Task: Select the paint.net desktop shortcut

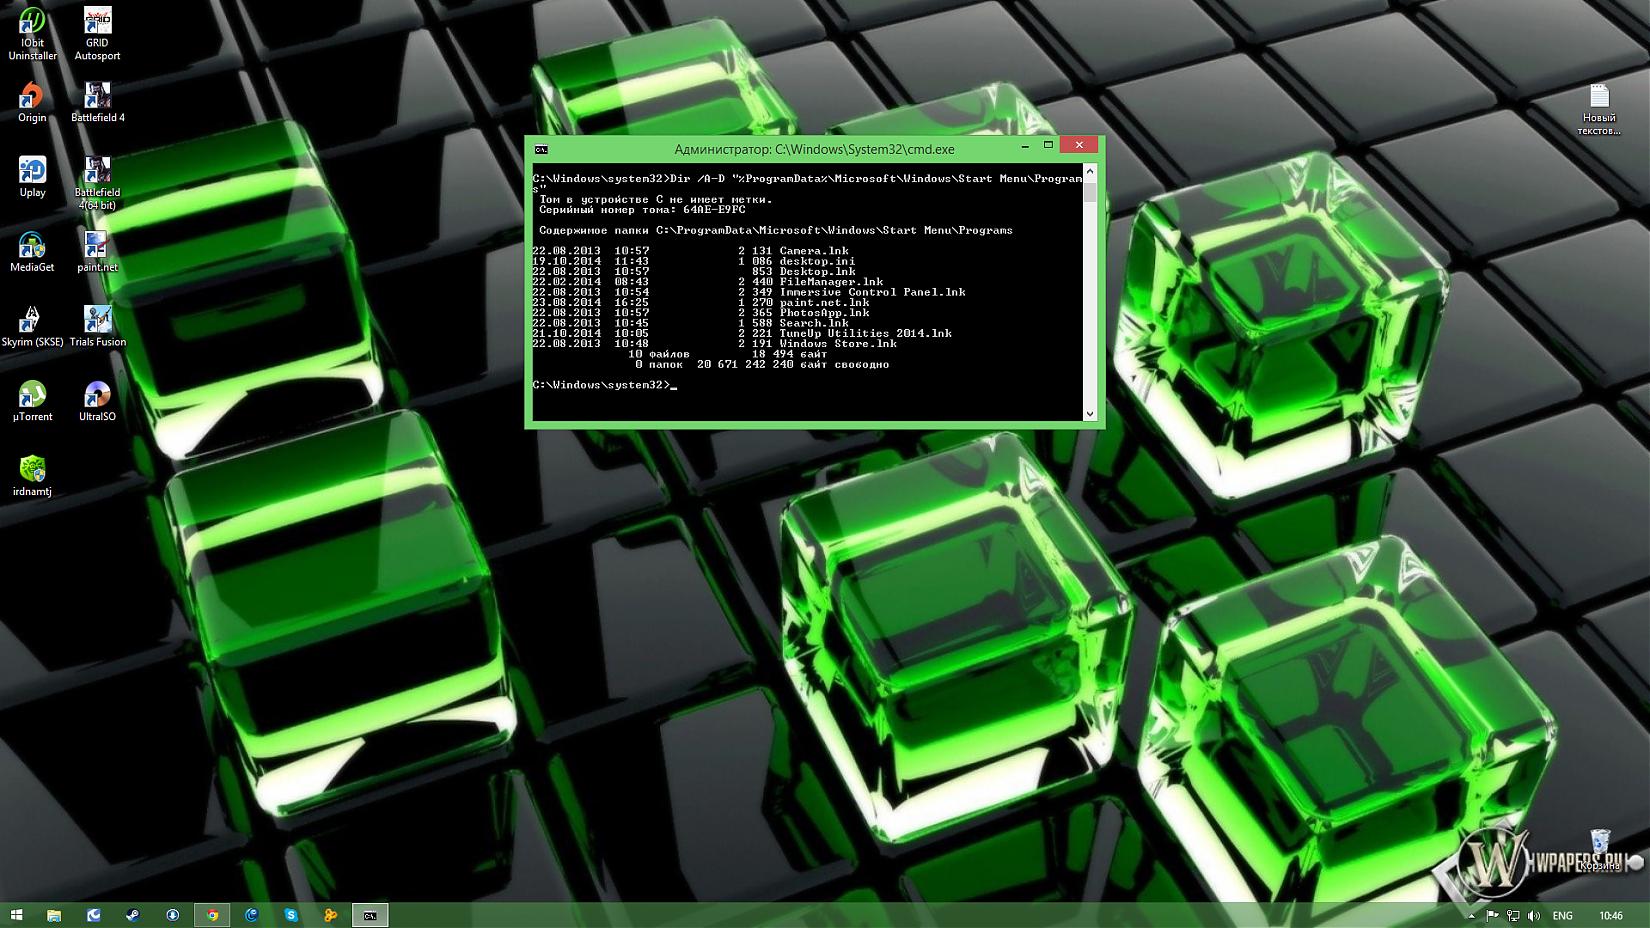Action: [97, 252]
